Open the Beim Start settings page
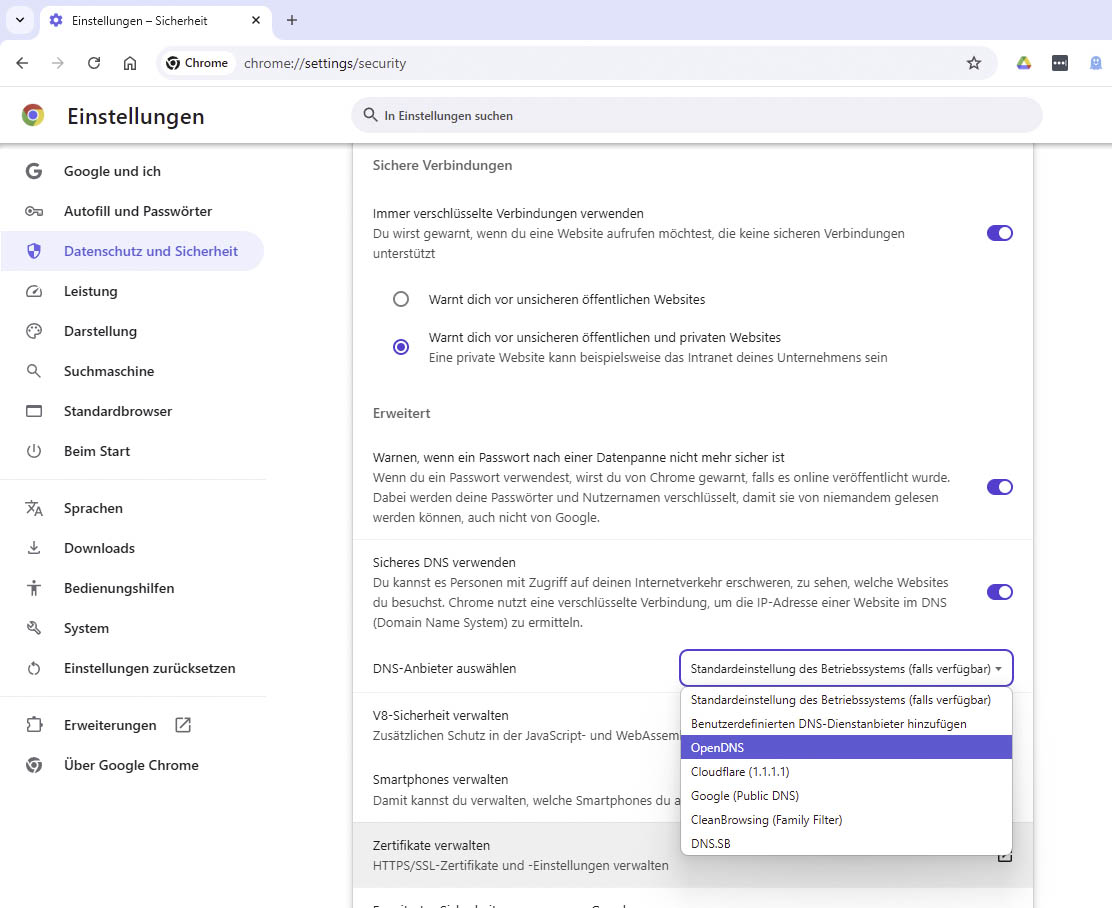 click(x=96, y=451)
